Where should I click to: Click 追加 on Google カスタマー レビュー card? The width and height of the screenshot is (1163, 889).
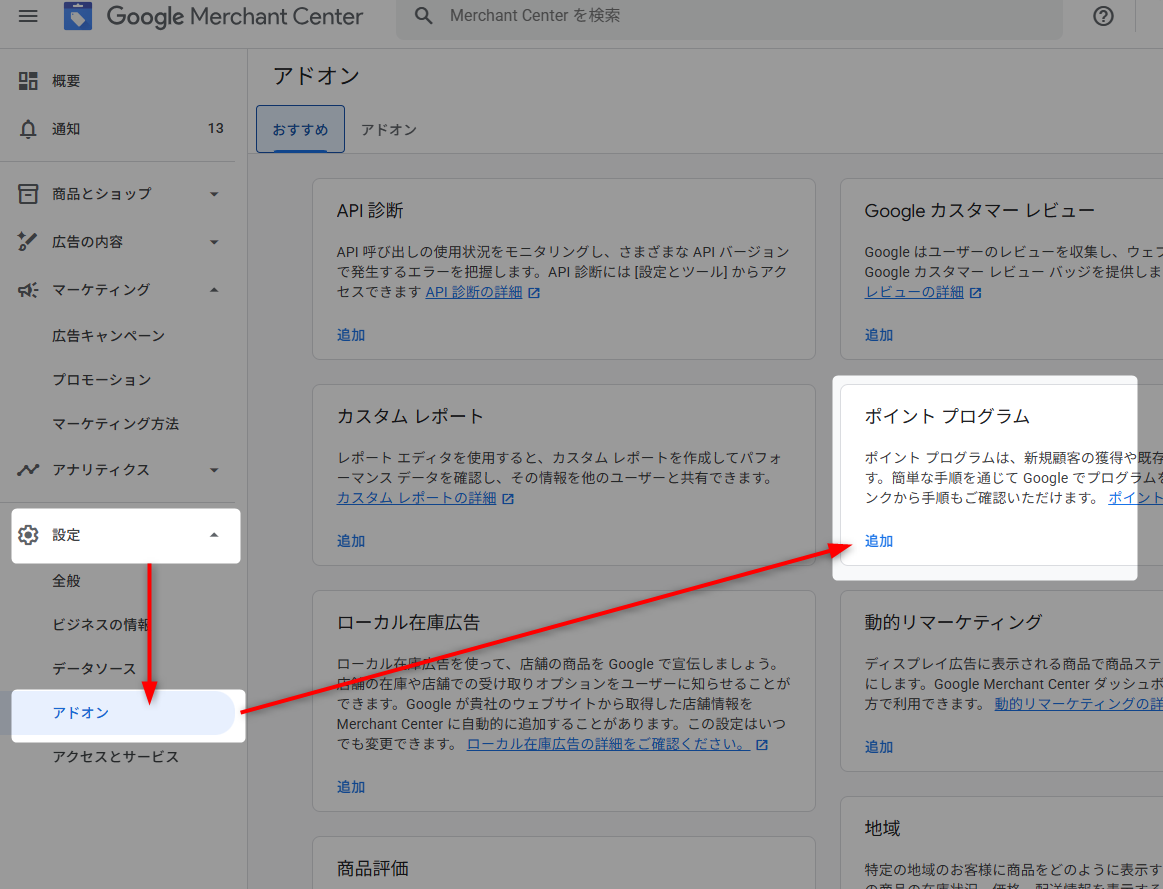tap(879, 335)
